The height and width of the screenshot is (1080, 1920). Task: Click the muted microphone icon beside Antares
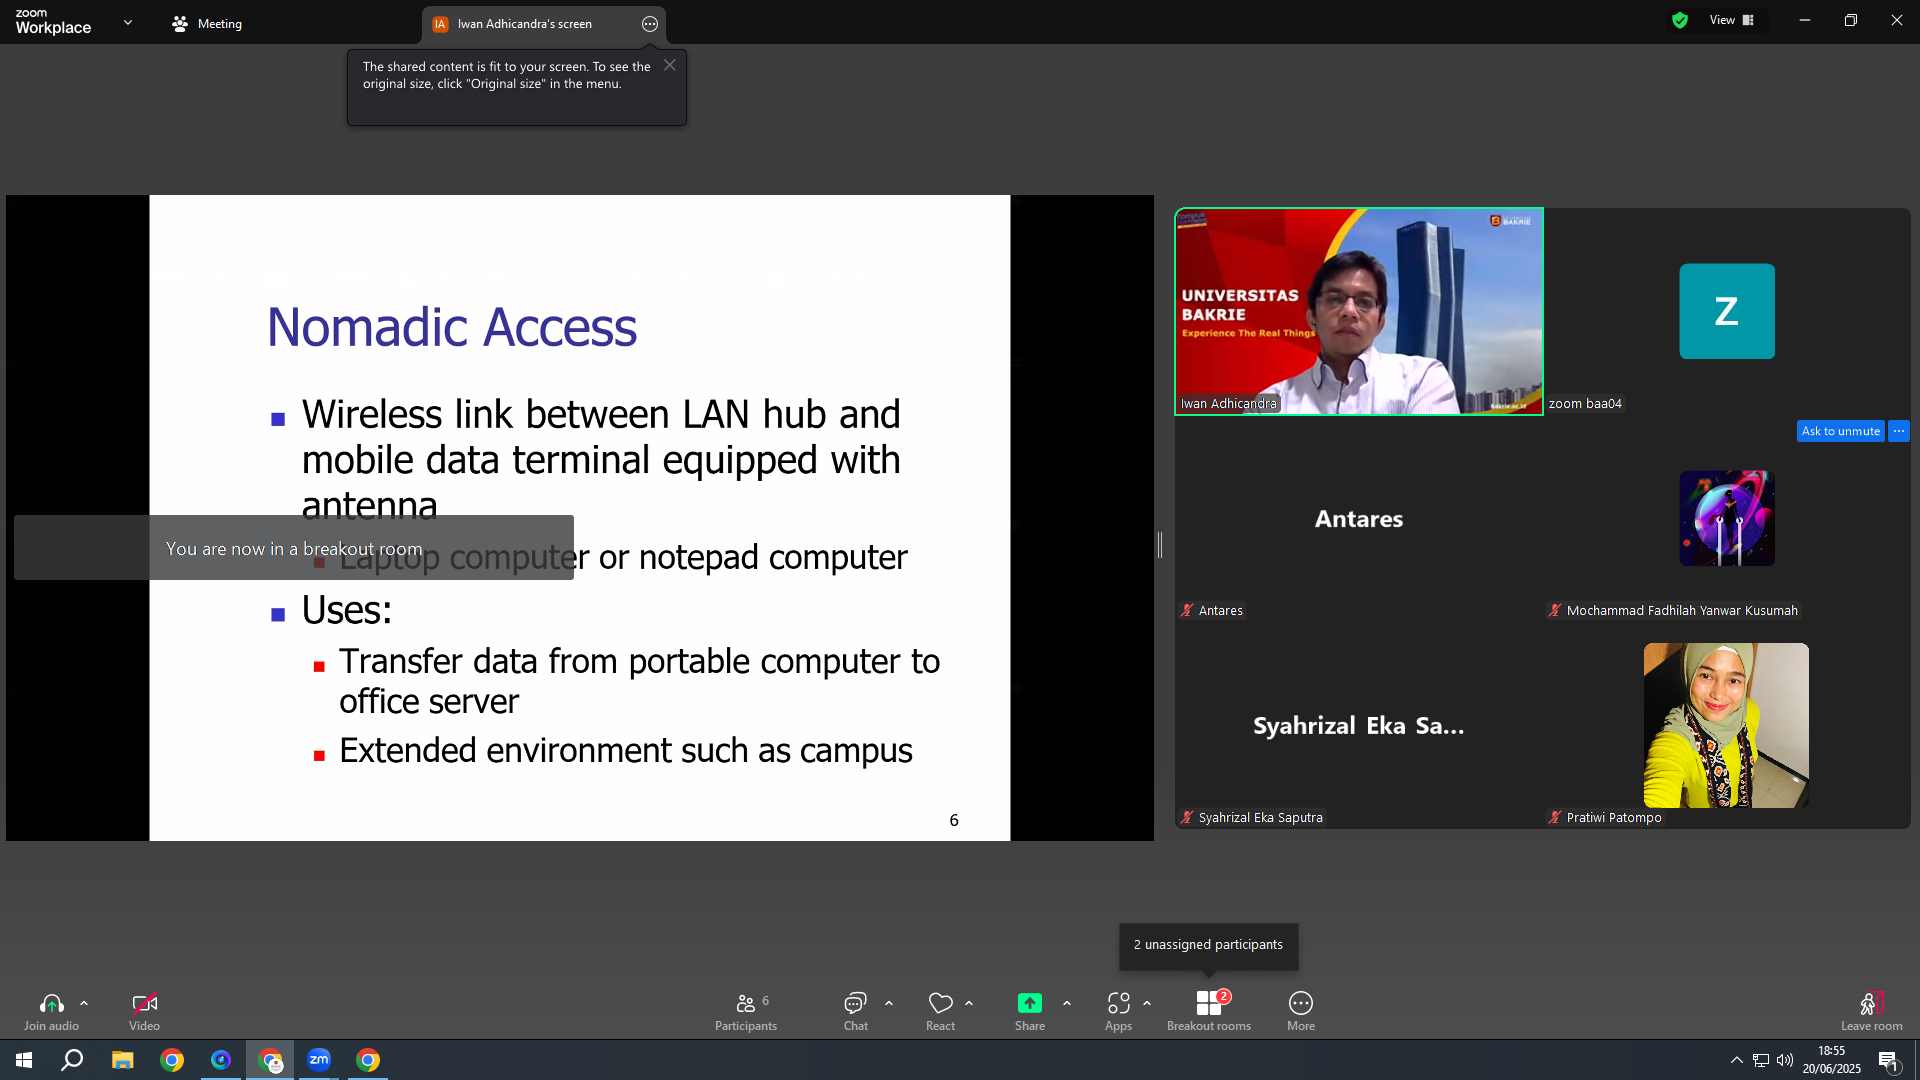pyautogui.click(x=1187, y=611)
